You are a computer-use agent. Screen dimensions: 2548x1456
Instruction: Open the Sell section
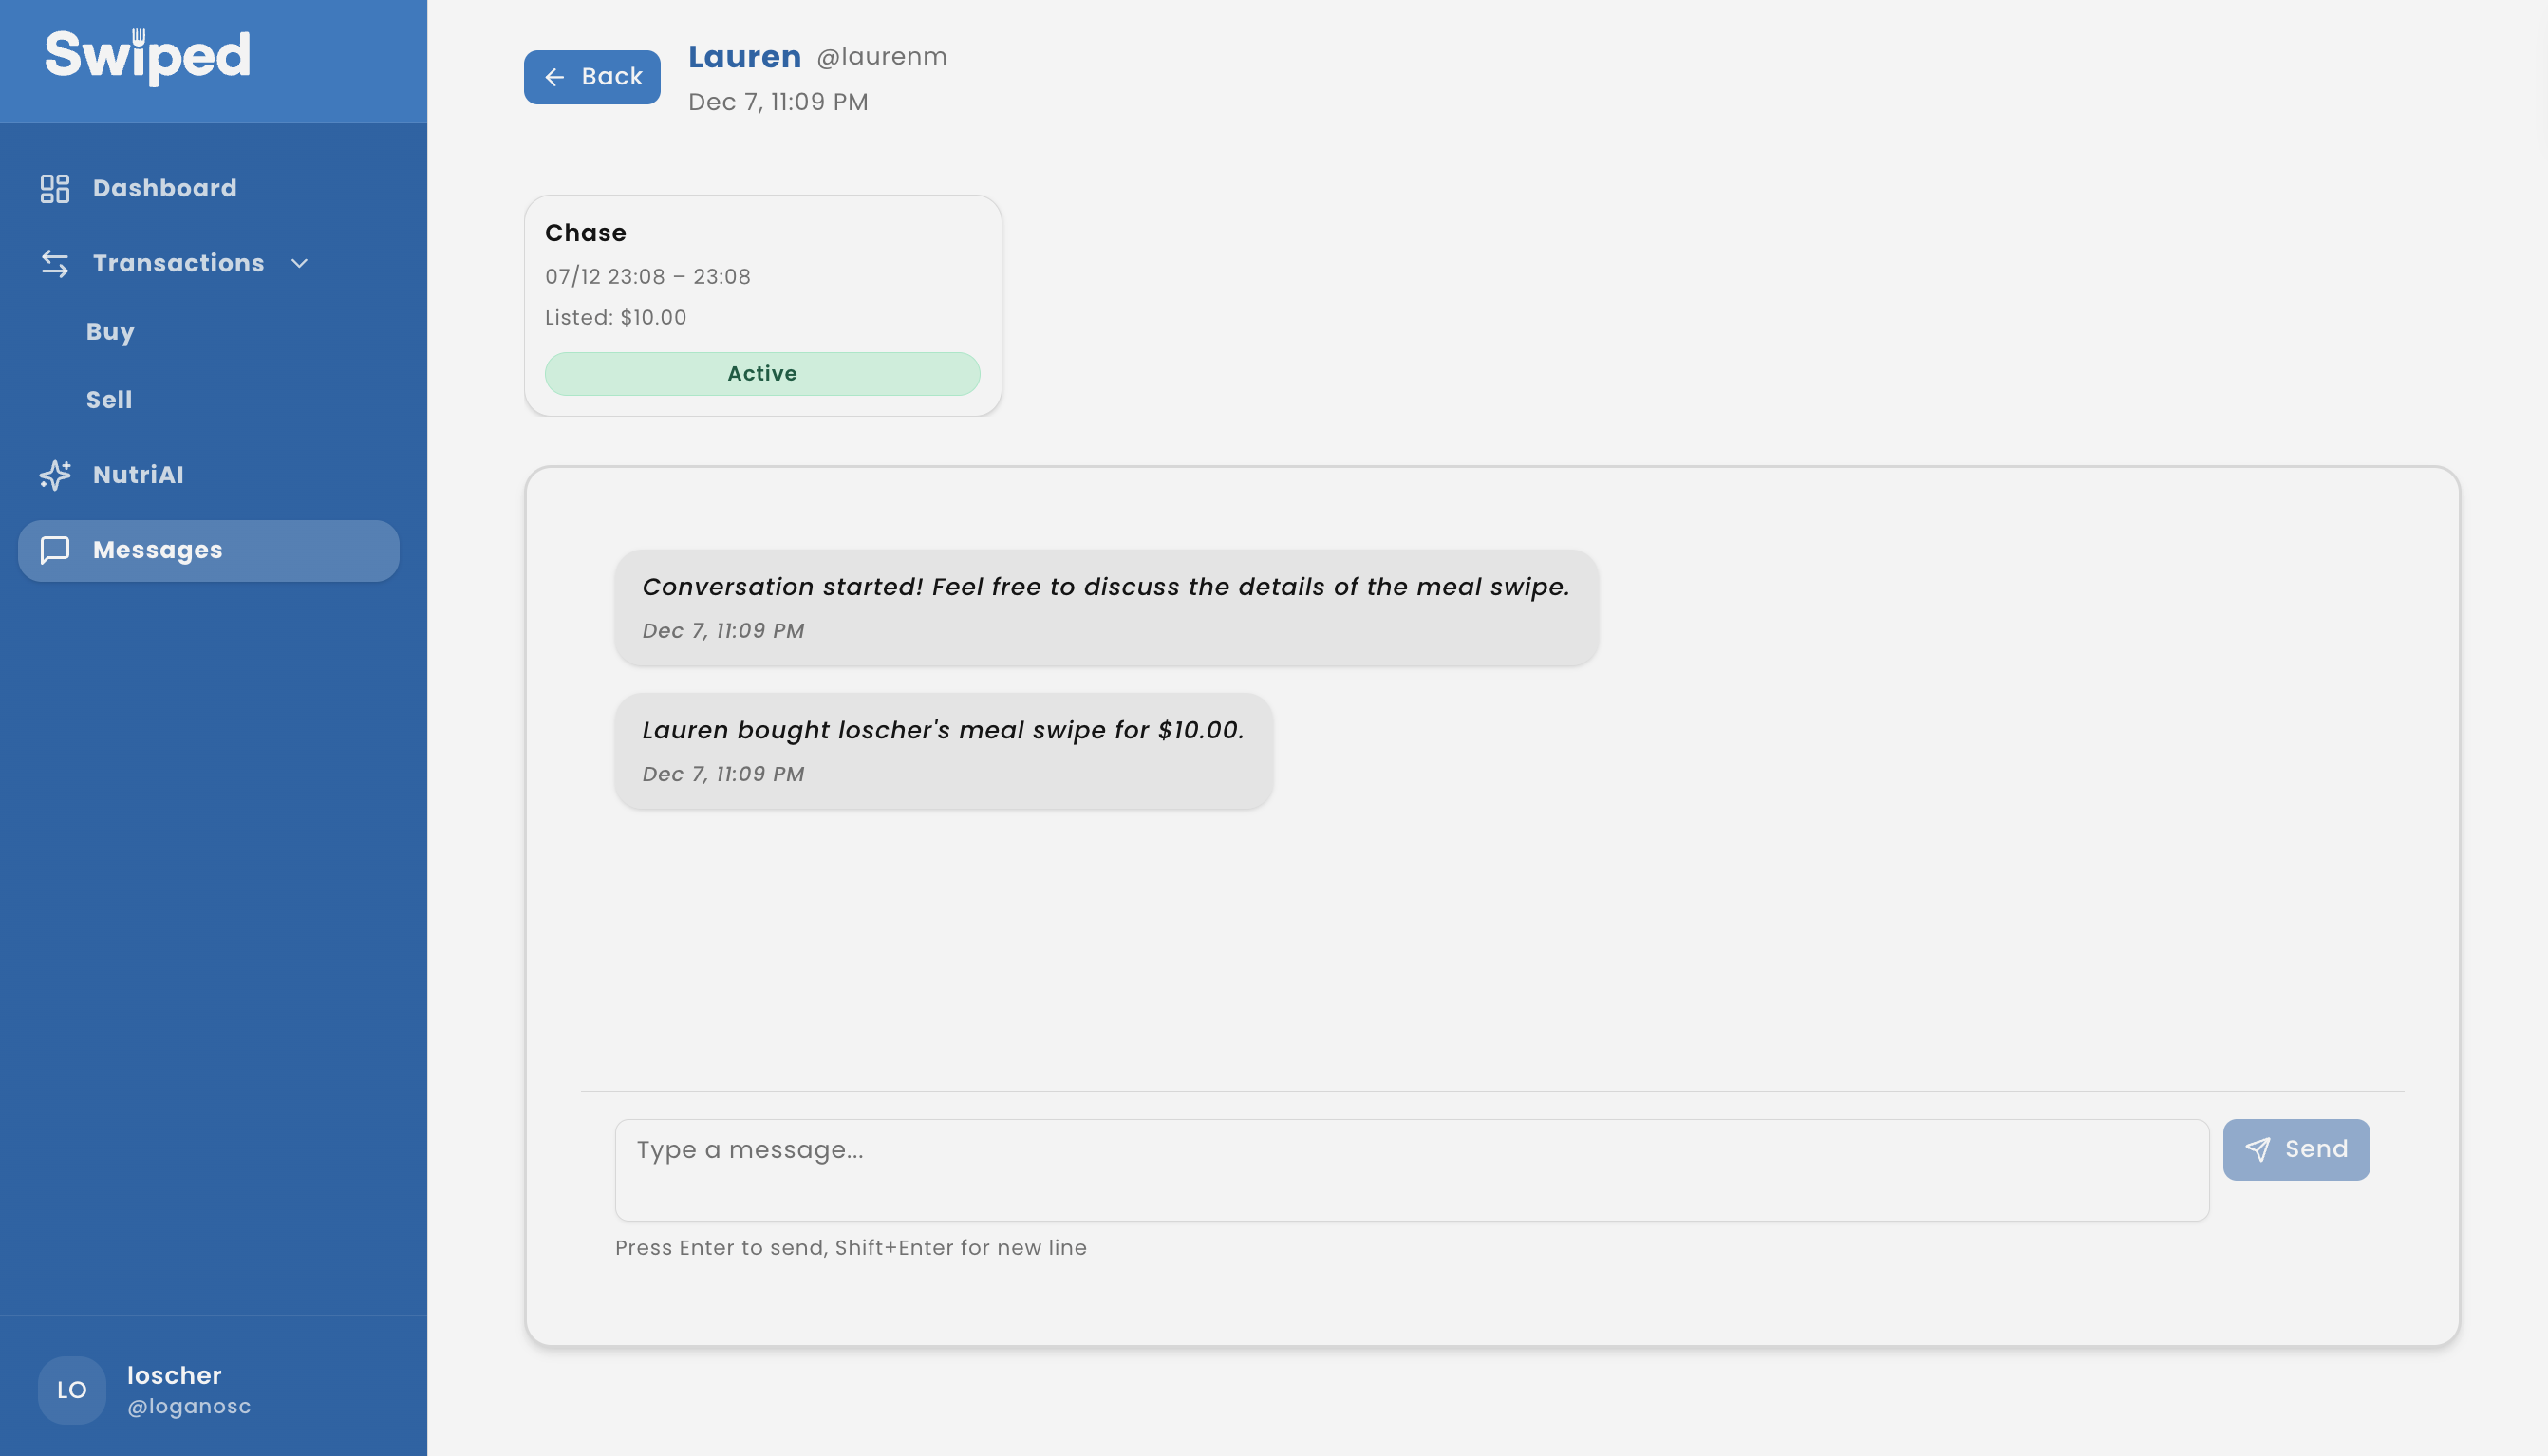click(108, 399)
